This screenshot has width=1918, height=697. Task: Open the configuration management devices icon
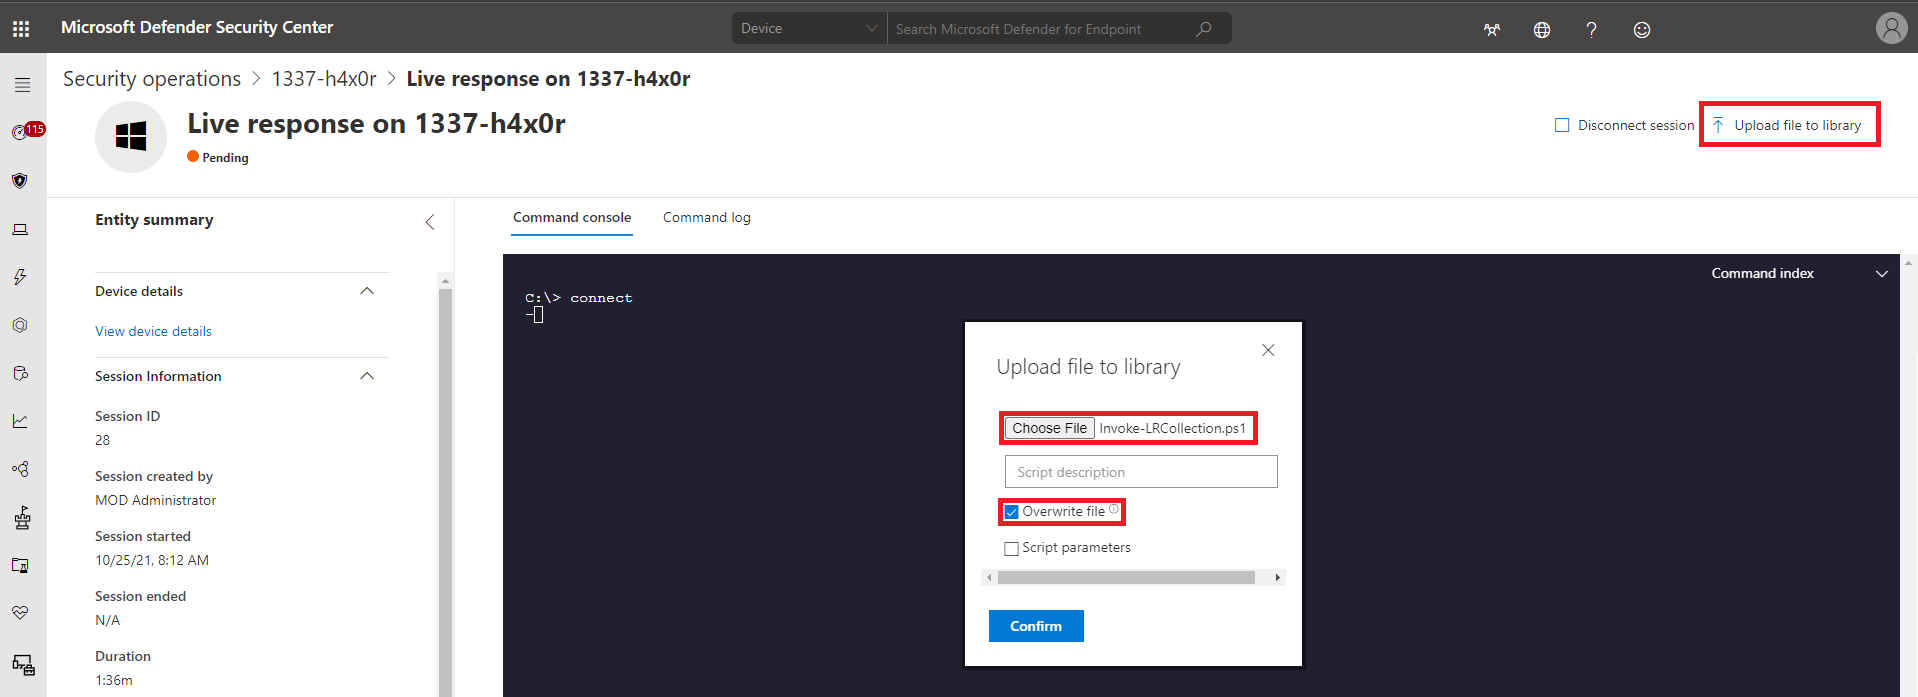(23, 664)
